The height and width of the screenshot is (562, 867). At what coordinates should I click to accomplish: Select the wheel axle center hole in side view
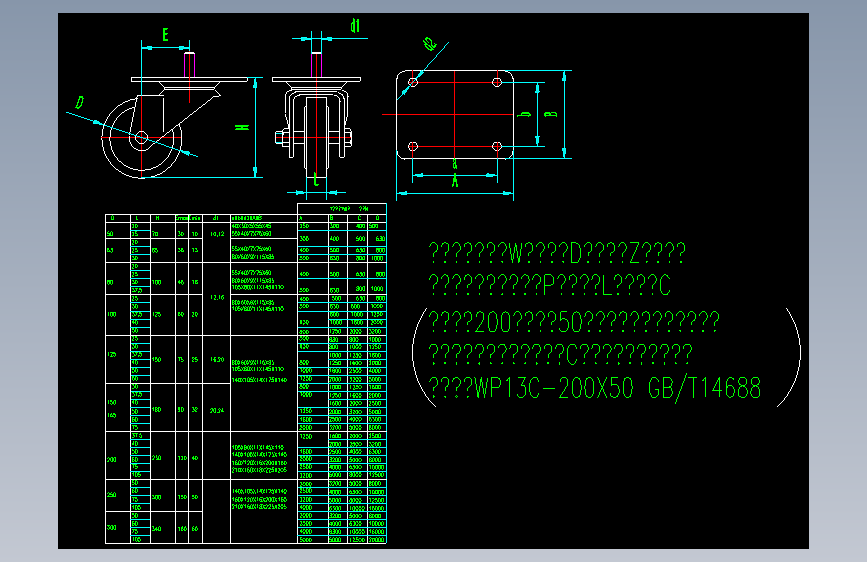142,137
